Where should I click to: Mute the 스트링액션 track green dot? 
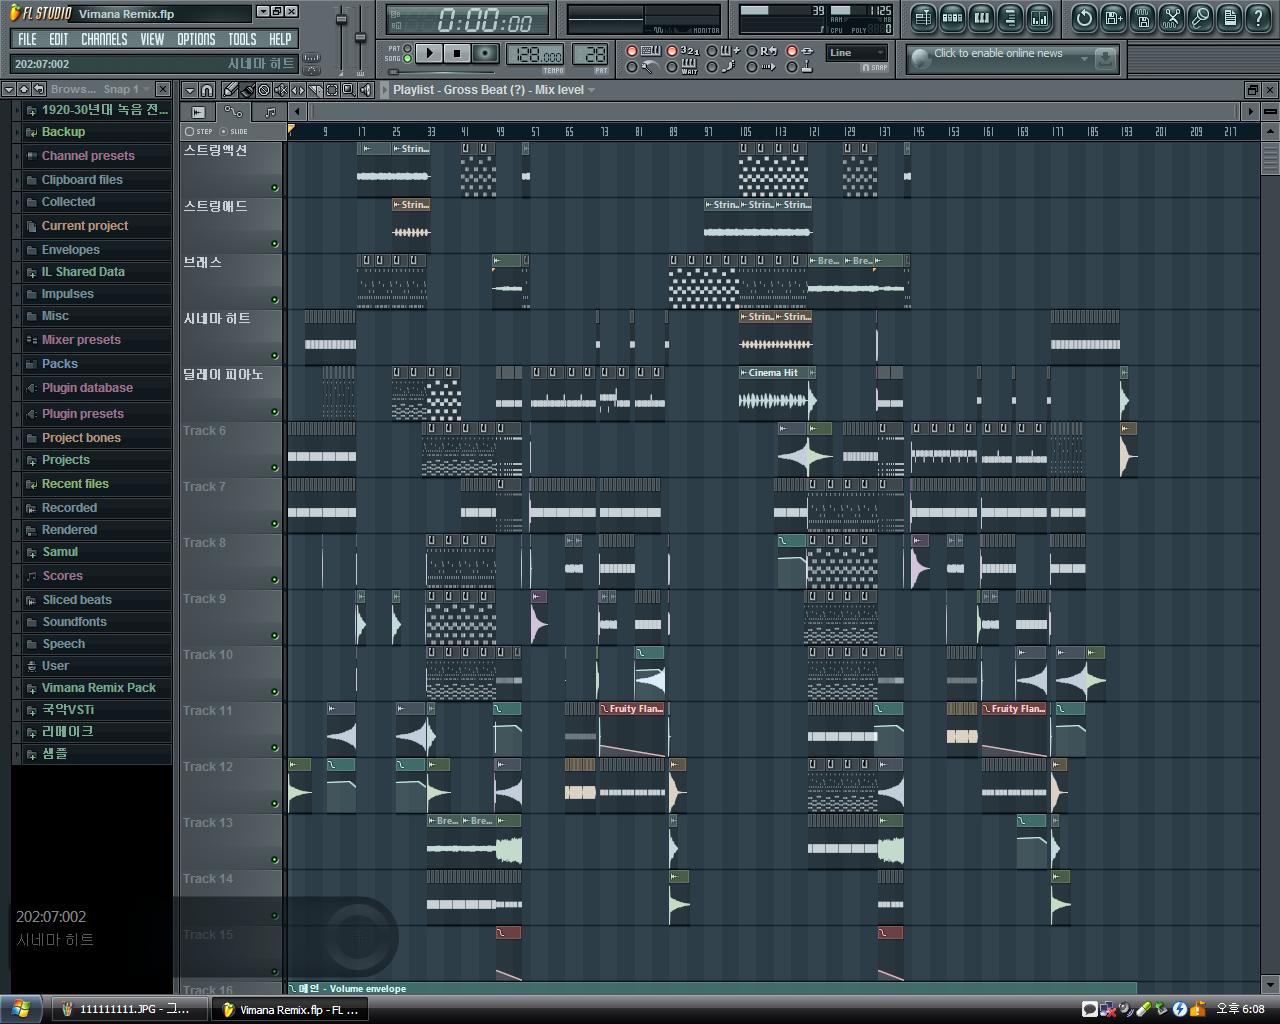click(274, 187)
